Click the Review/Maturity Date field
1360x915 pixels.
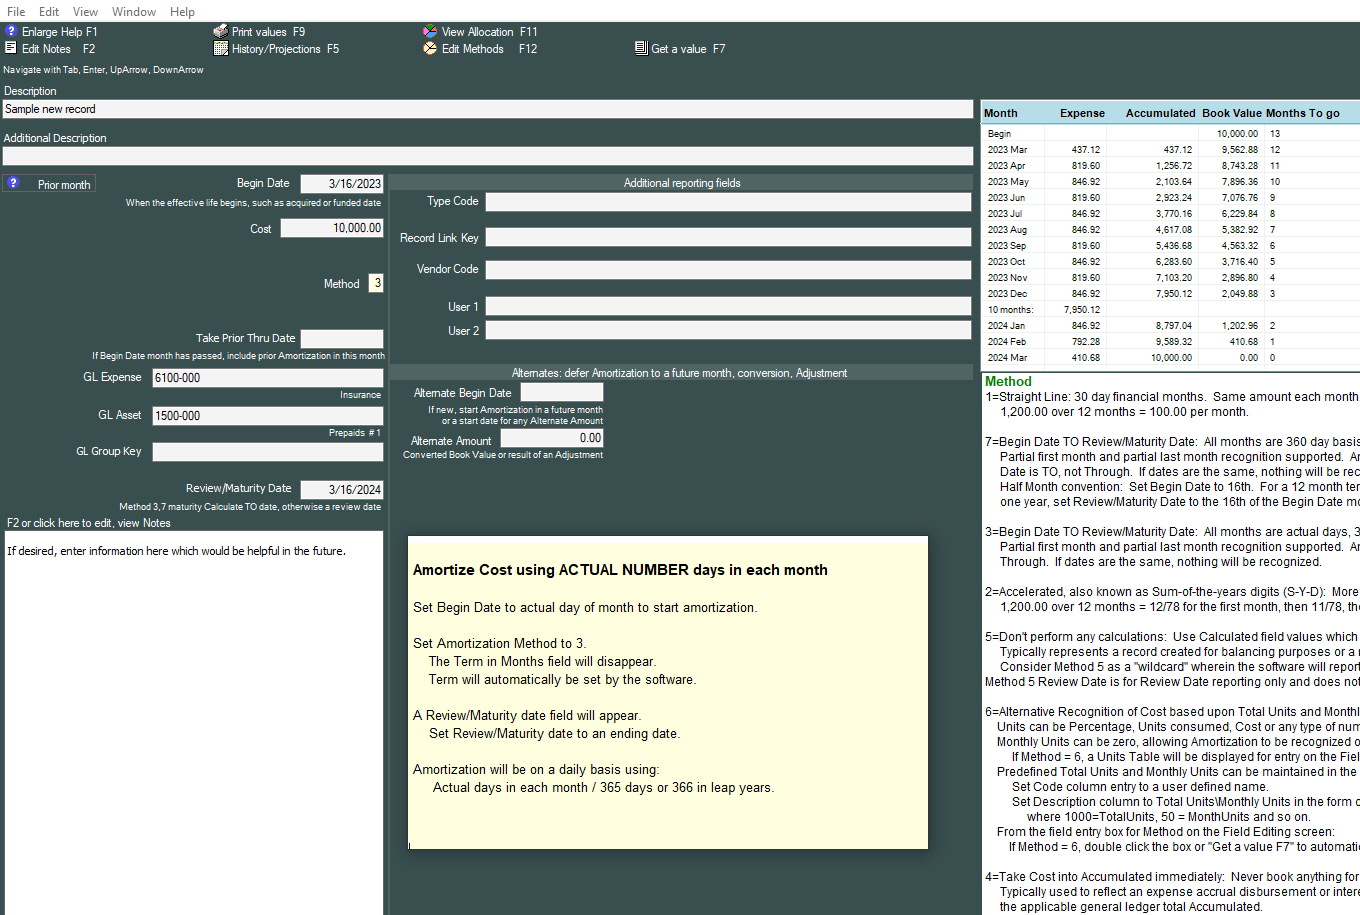point(342,490)
